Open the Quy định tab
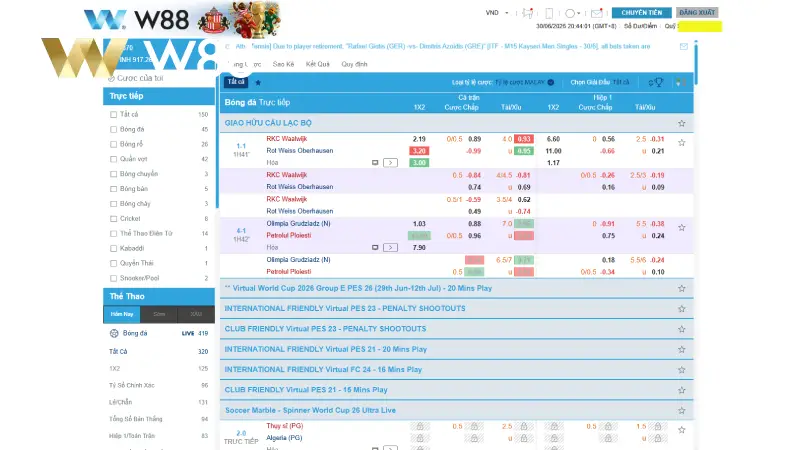This screenshot has width=800, height=450. [x=354, y=64]
